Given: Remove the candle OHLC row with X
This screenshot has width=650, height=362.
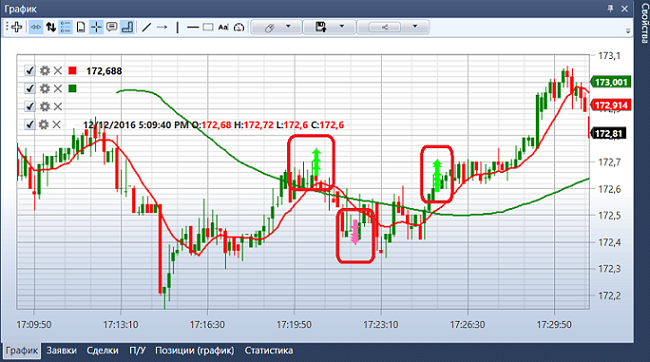Looking at the screenshot, I should pyautogui.click(x=57, y=124).
